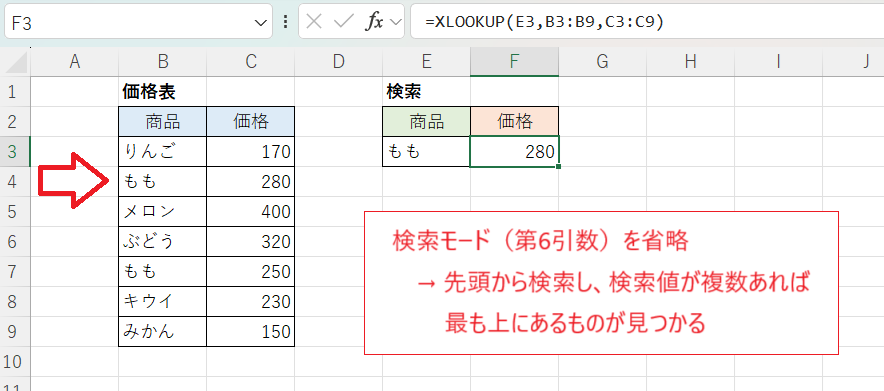Select row 1 header
Image resolution: width=884 pixels, height=391 pixels.
pyautogui.click(x=15, y=91)
